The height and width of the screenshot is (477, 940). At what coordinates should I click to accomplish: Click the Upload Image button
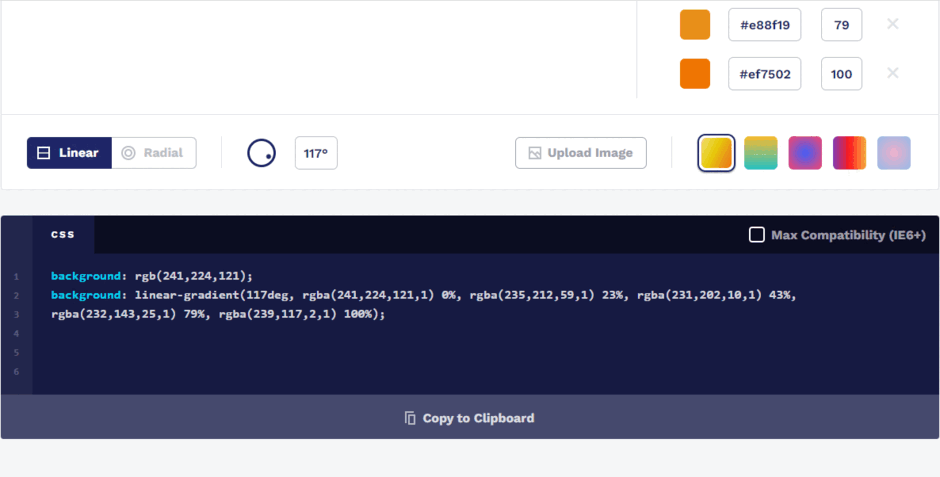tap(580, 153)
